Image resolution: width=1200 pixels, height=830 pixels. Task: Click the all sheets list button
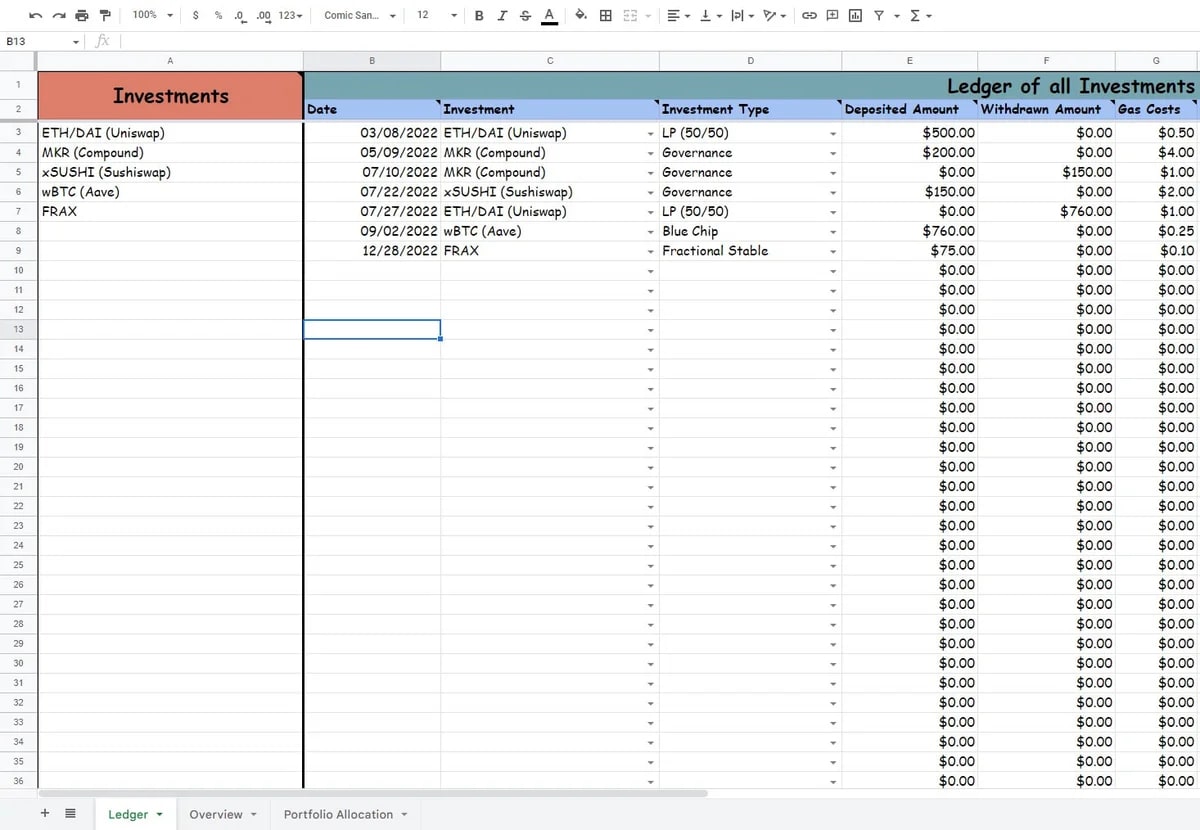click(70, 814)
